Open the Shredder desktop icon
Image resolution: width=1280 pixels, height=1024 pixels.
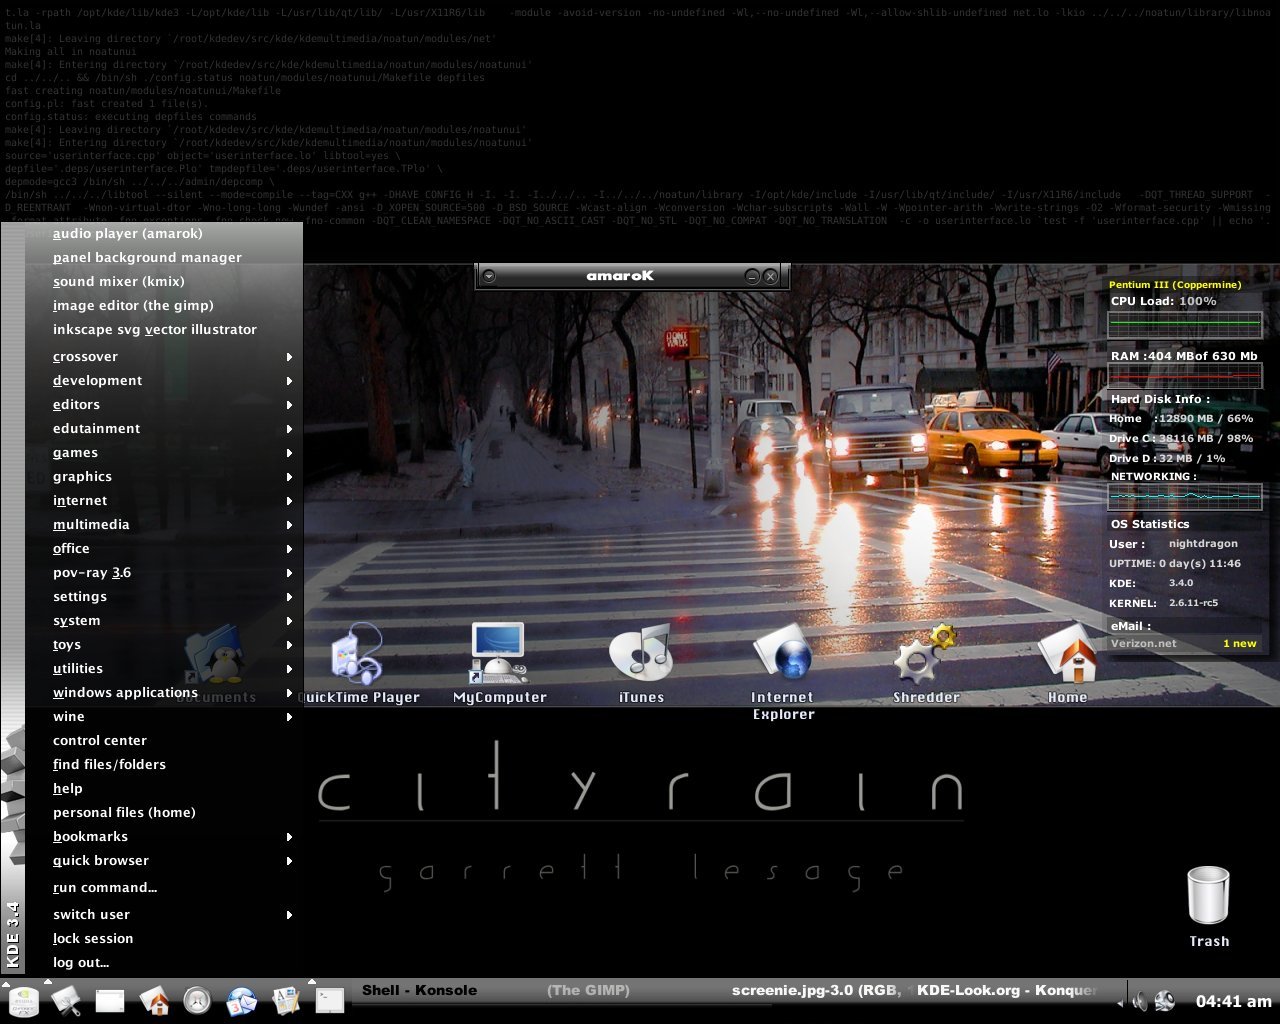pyautogui.click(x=926, y=664)
